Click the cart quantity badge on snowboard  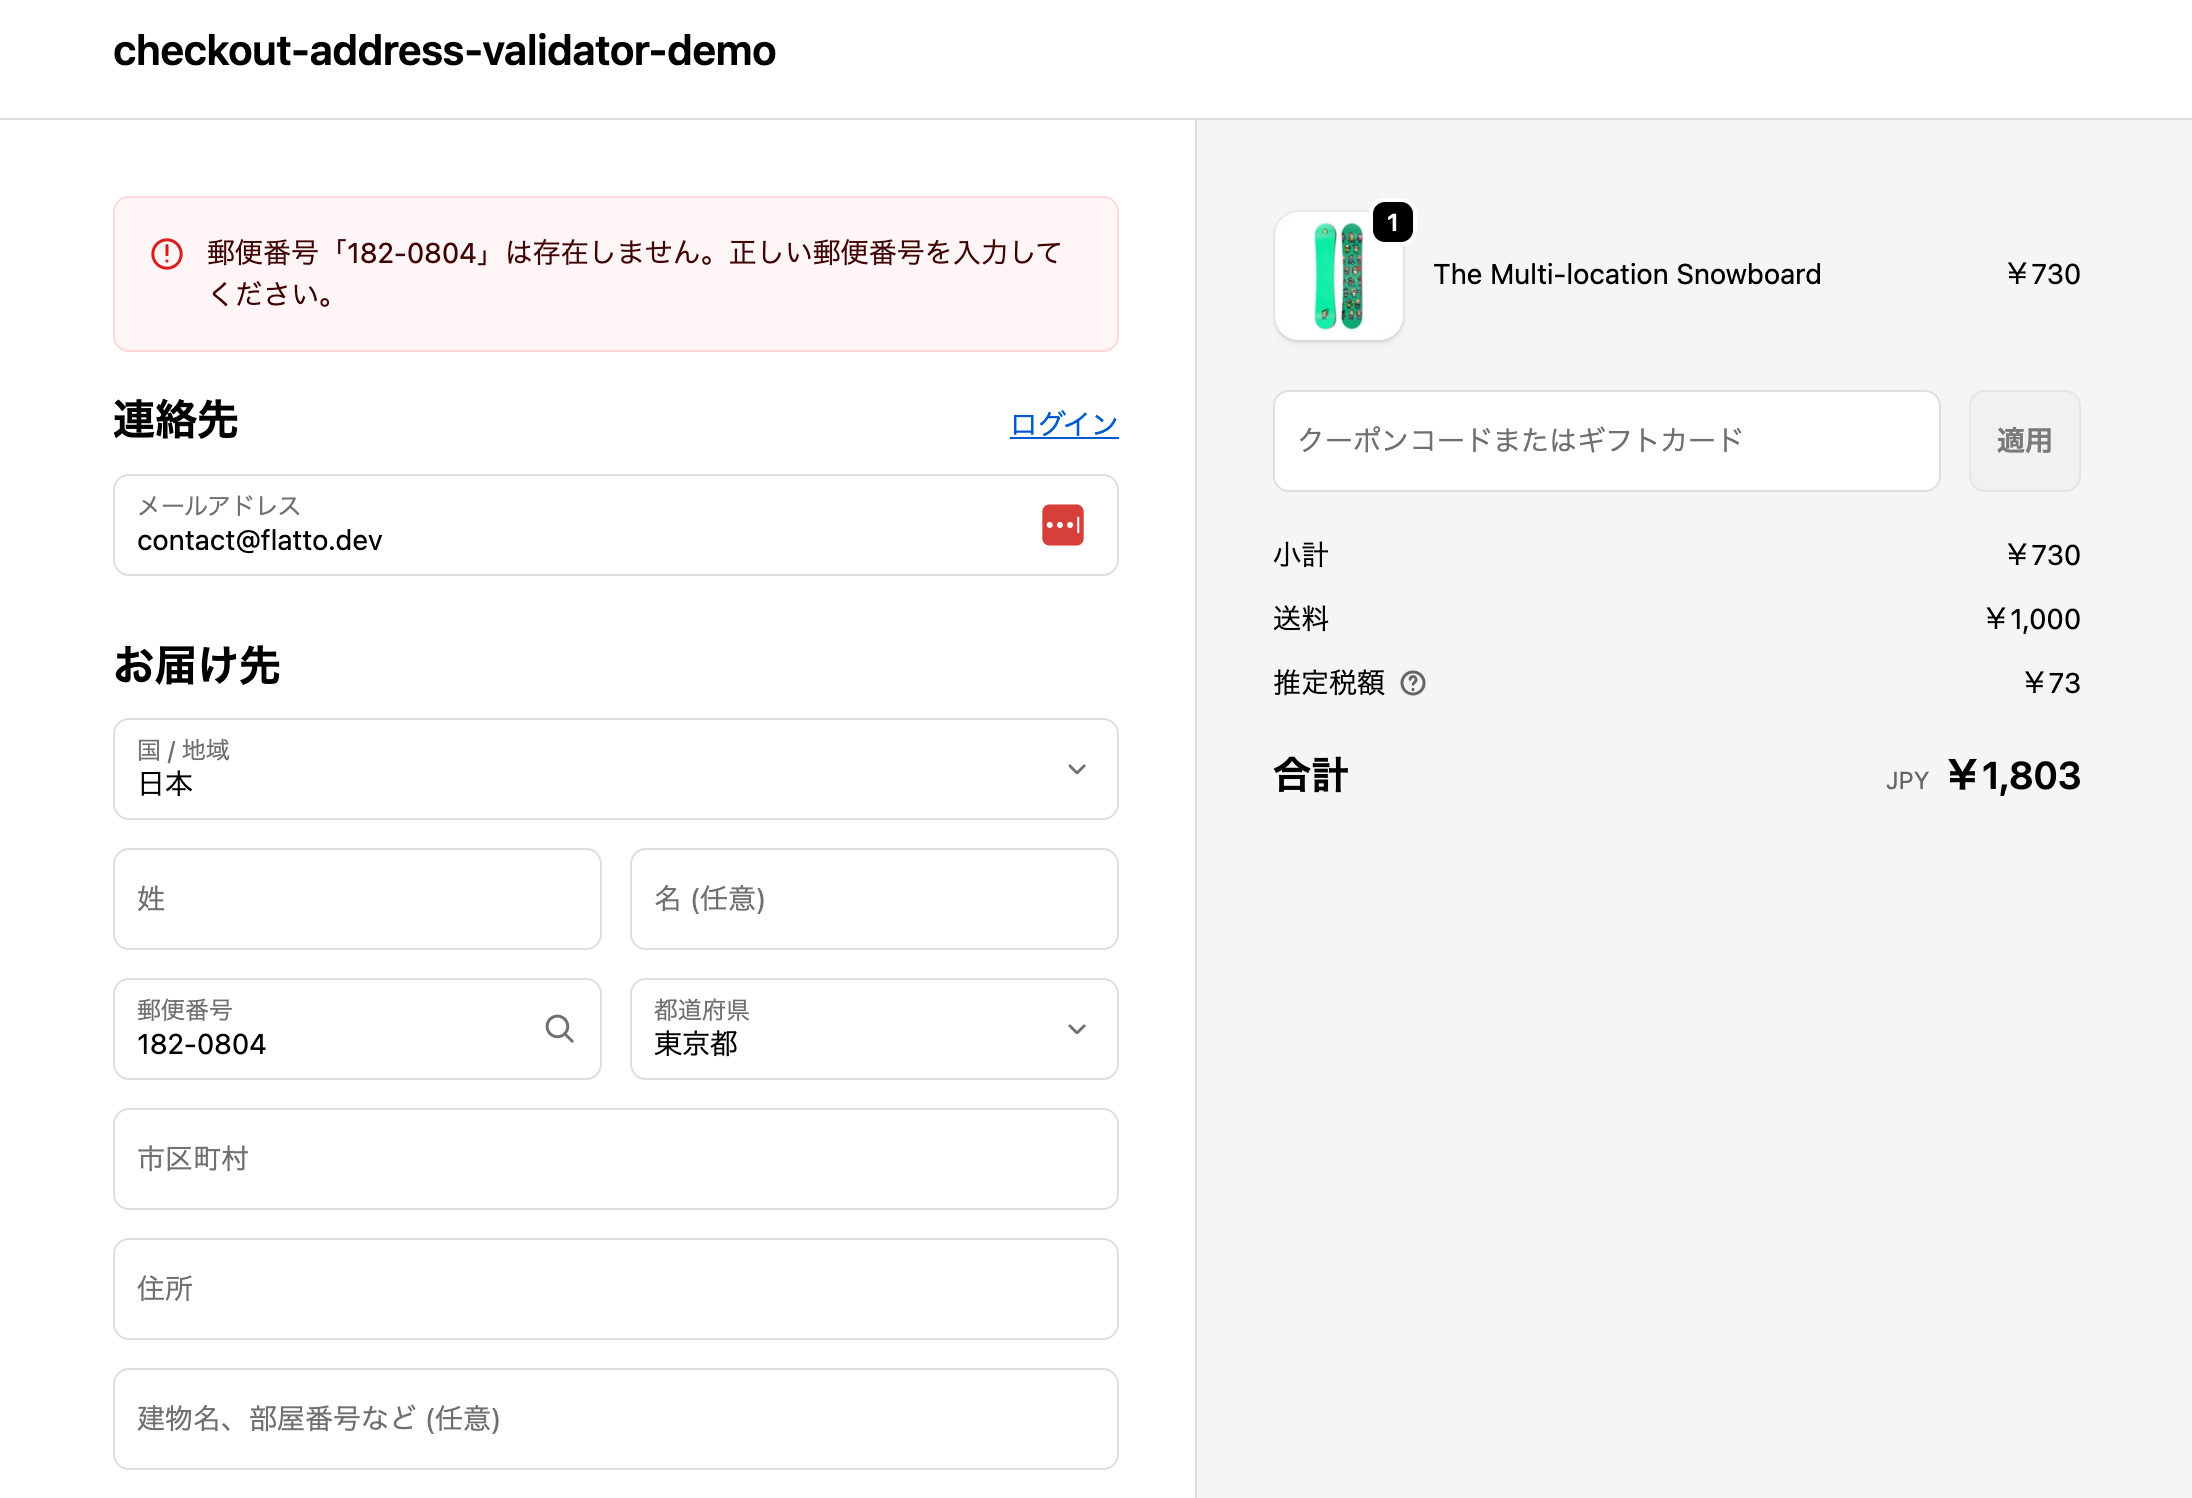(x=1392, y=222)
